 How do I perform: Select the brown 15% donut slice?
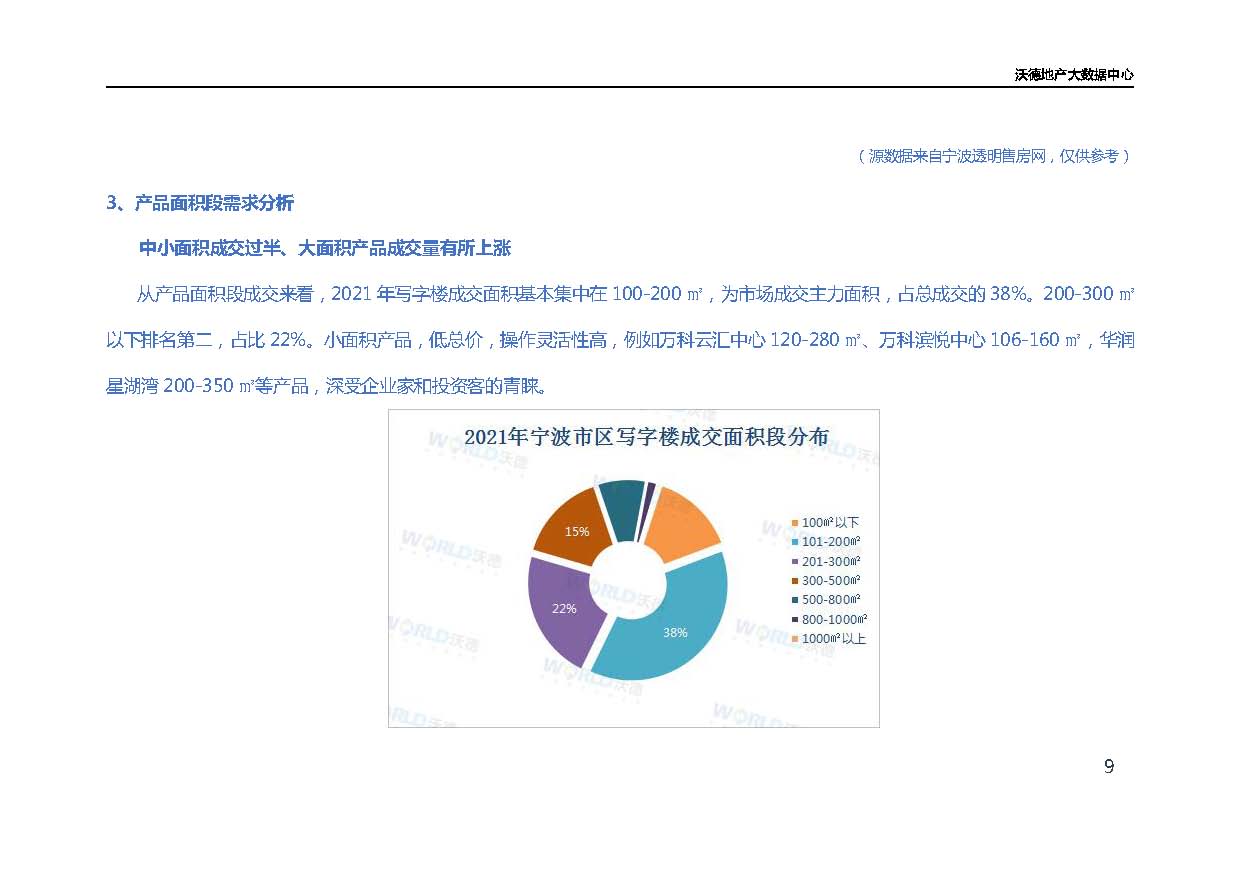(571, 527)
